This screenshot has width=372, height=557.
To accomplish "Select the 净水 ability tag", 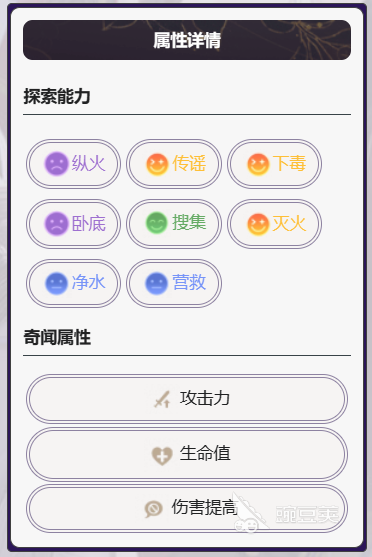I will pos(74,283).
